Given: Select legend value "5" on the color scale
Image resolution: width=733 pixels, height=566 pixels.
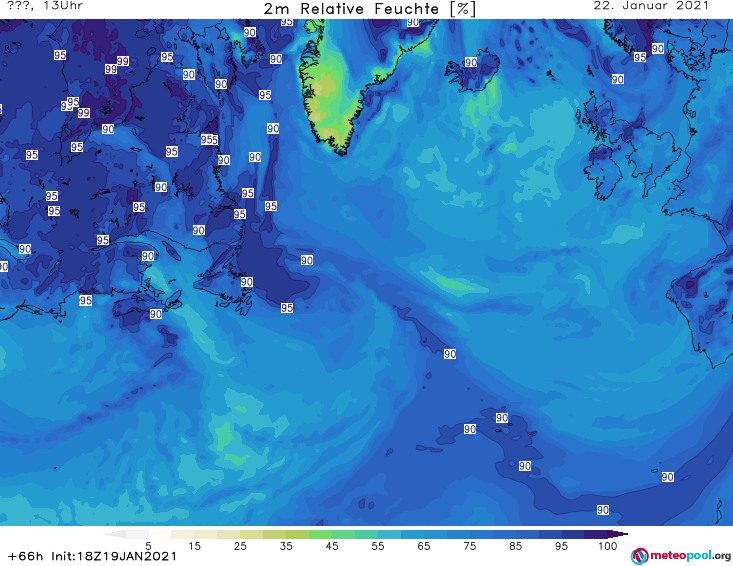Looking at the screenshot, I should coord(149,546).
